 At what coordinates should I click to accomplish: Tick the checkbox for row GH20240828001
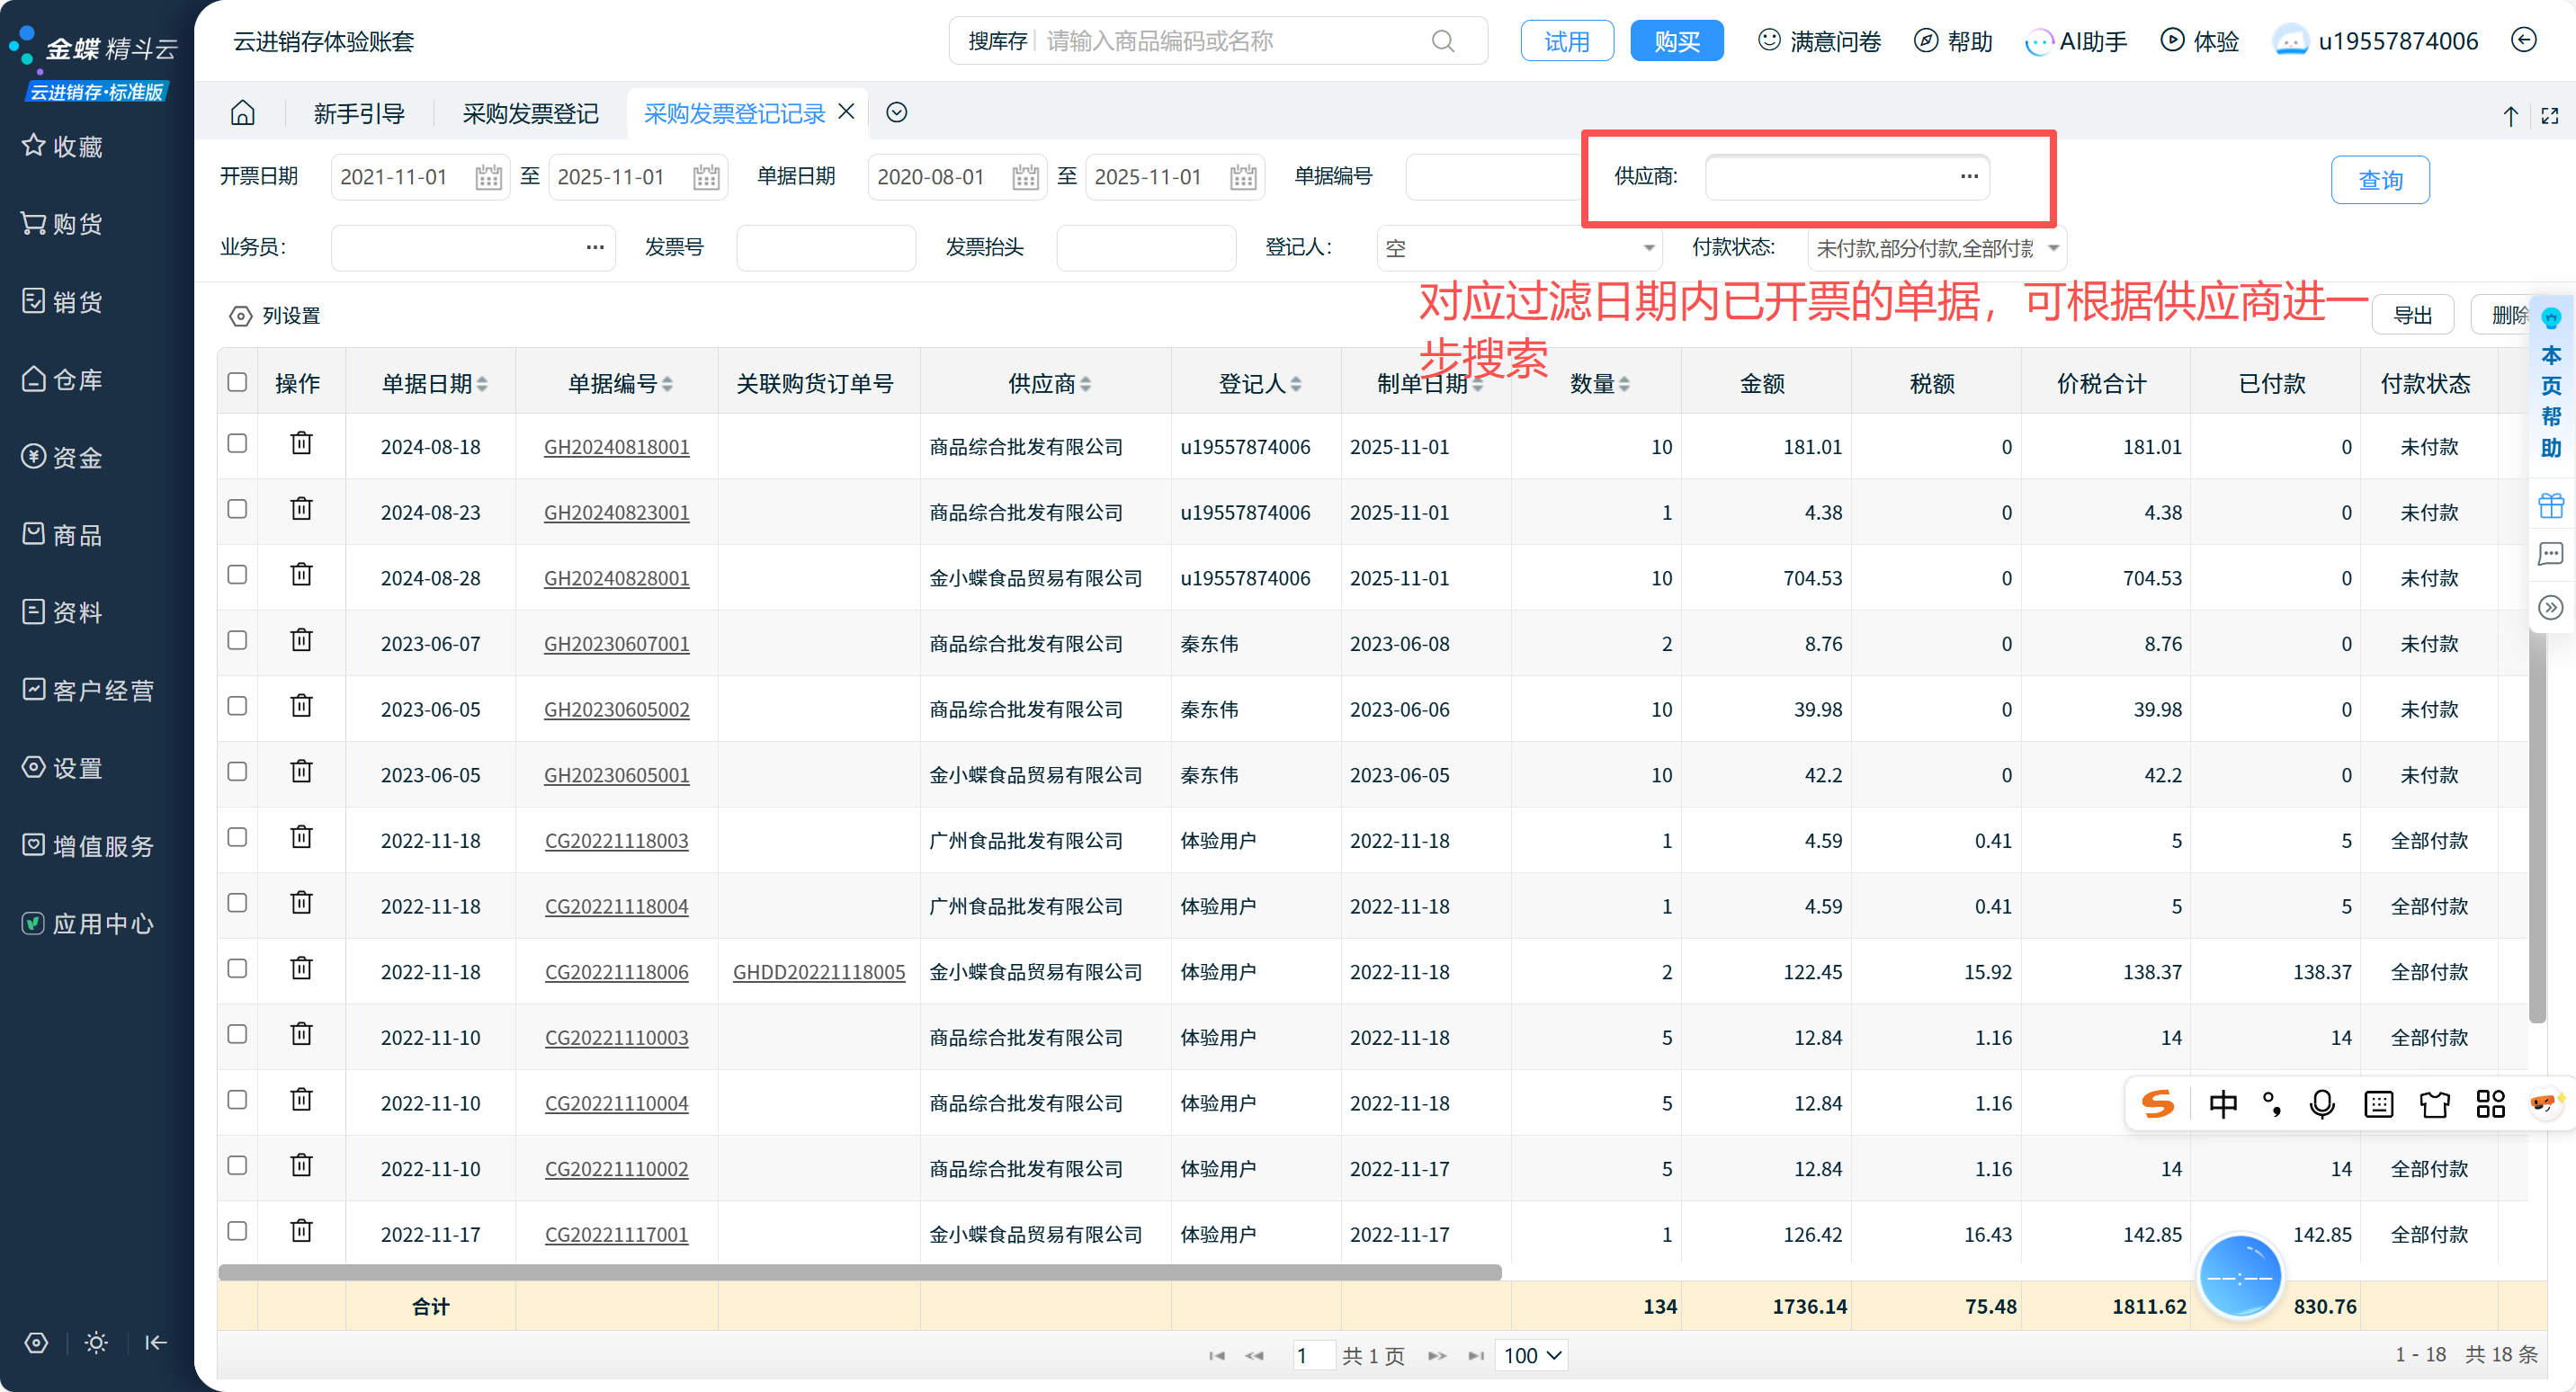pyautogui.click(x=237, y=575)
